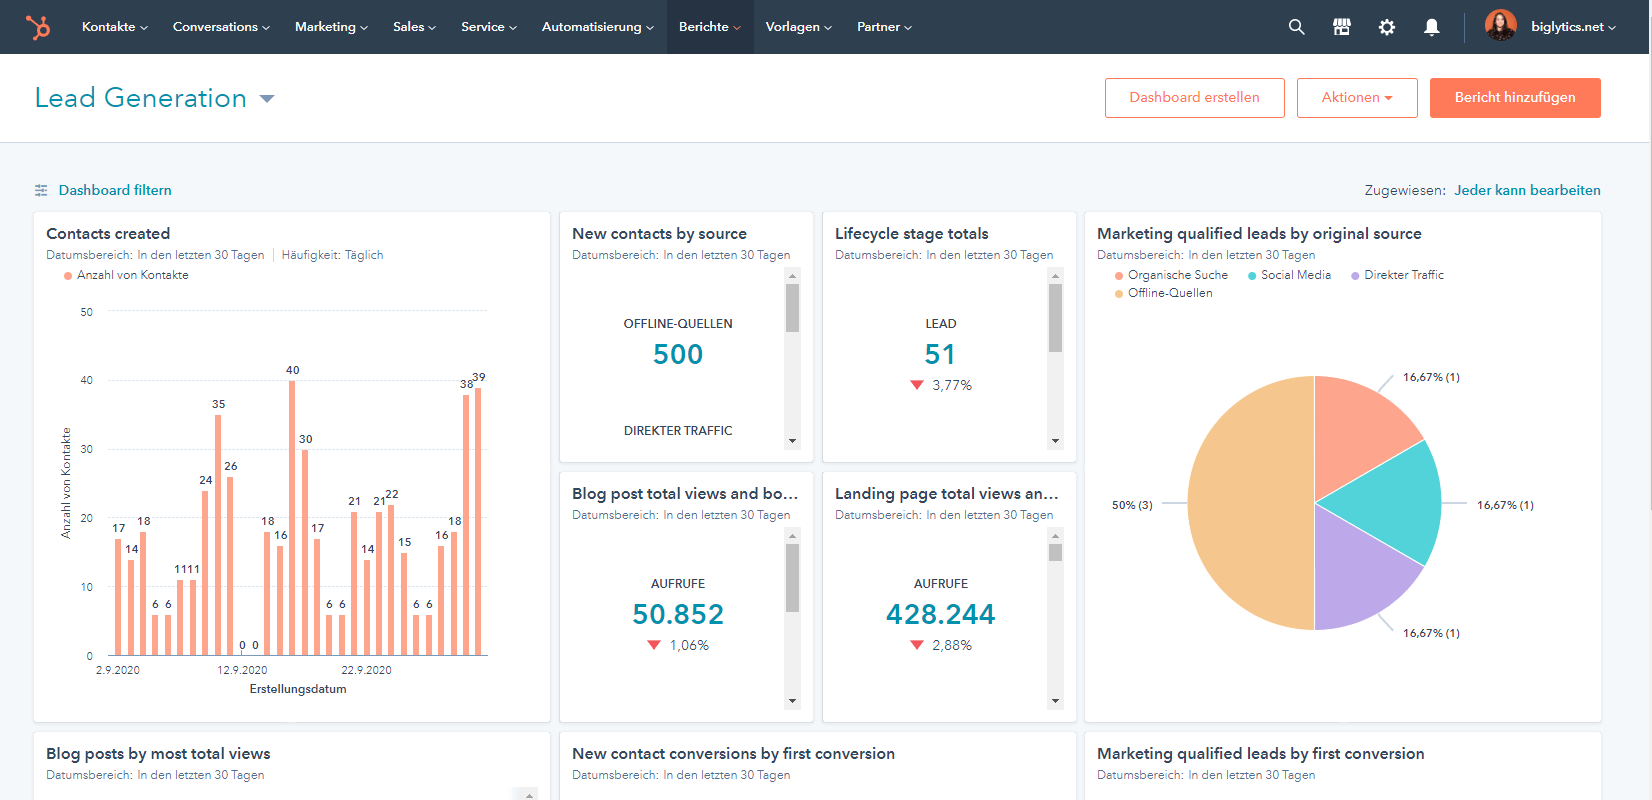The height and width of the screenshot is (800, 1652).
Task: Toggle Direkter Traffic legend series
Action: coord(1403,275)
